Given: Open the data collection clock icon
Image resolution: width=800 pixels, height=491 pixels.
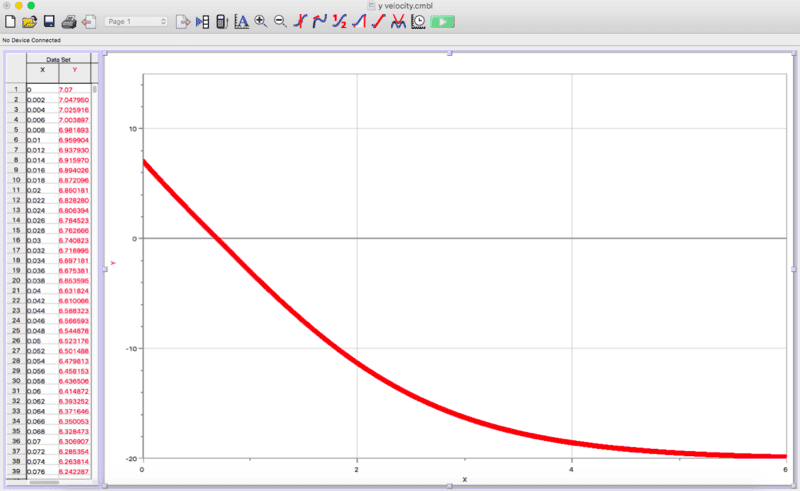Looking at the screenshot, I should click(418, 21).
